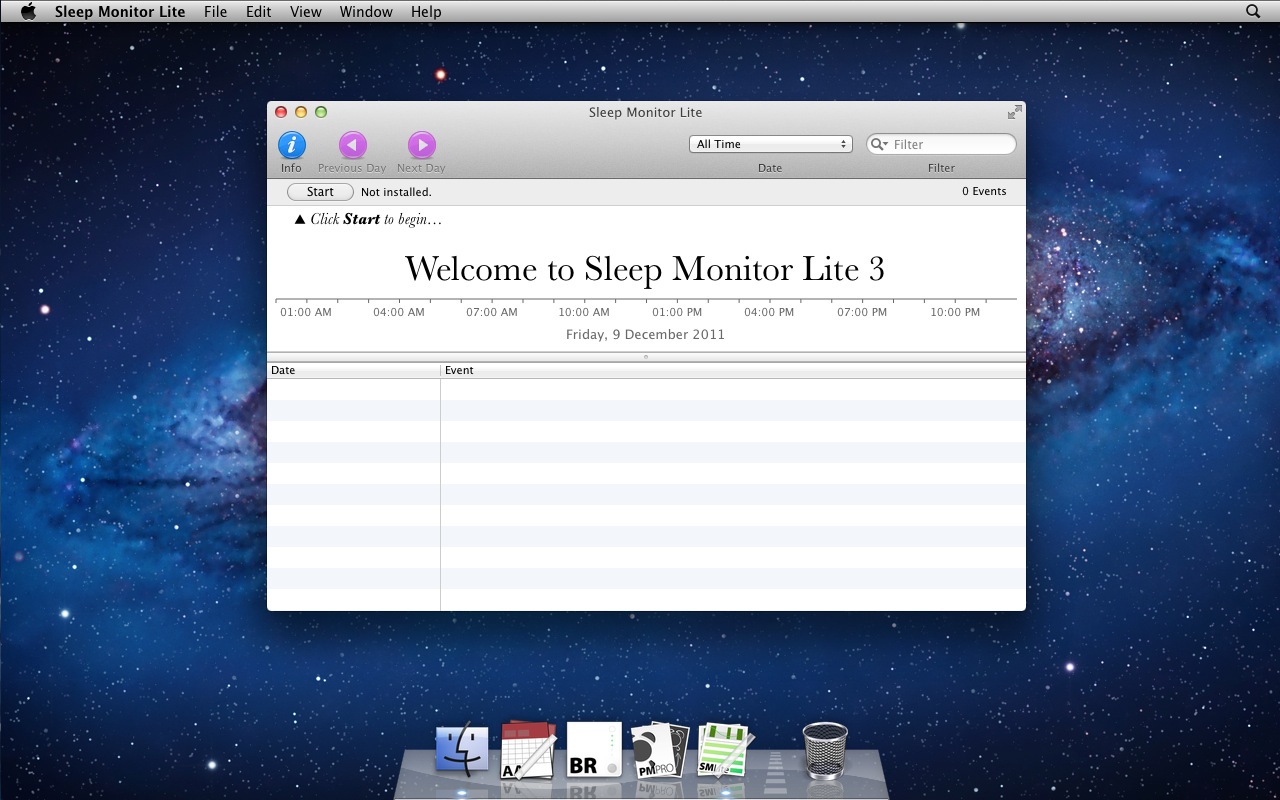Image resolution: width=1280 pixels, height=800 pixels.
Task: Open the Sleep Monitor Lite application menu
Action: 120,12
